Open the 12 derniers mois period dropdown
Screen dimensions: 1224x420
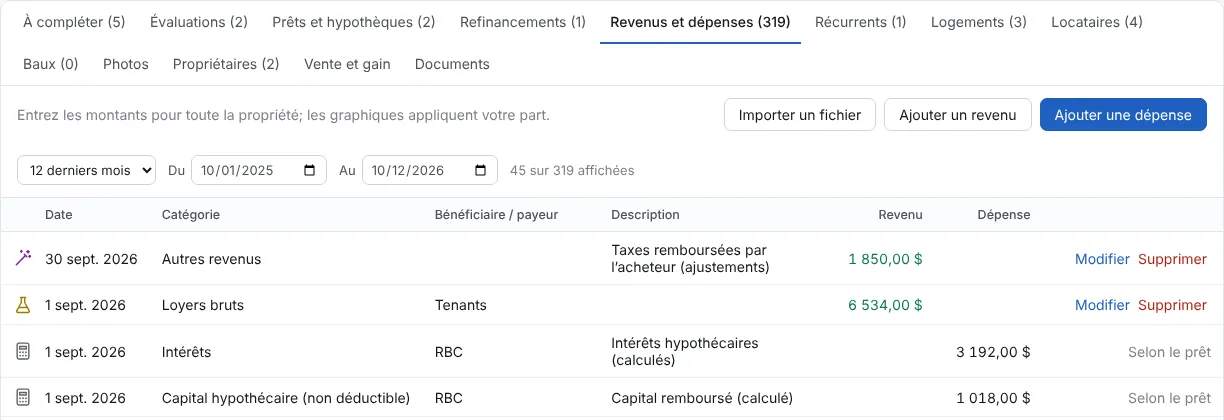click(86, 170)
